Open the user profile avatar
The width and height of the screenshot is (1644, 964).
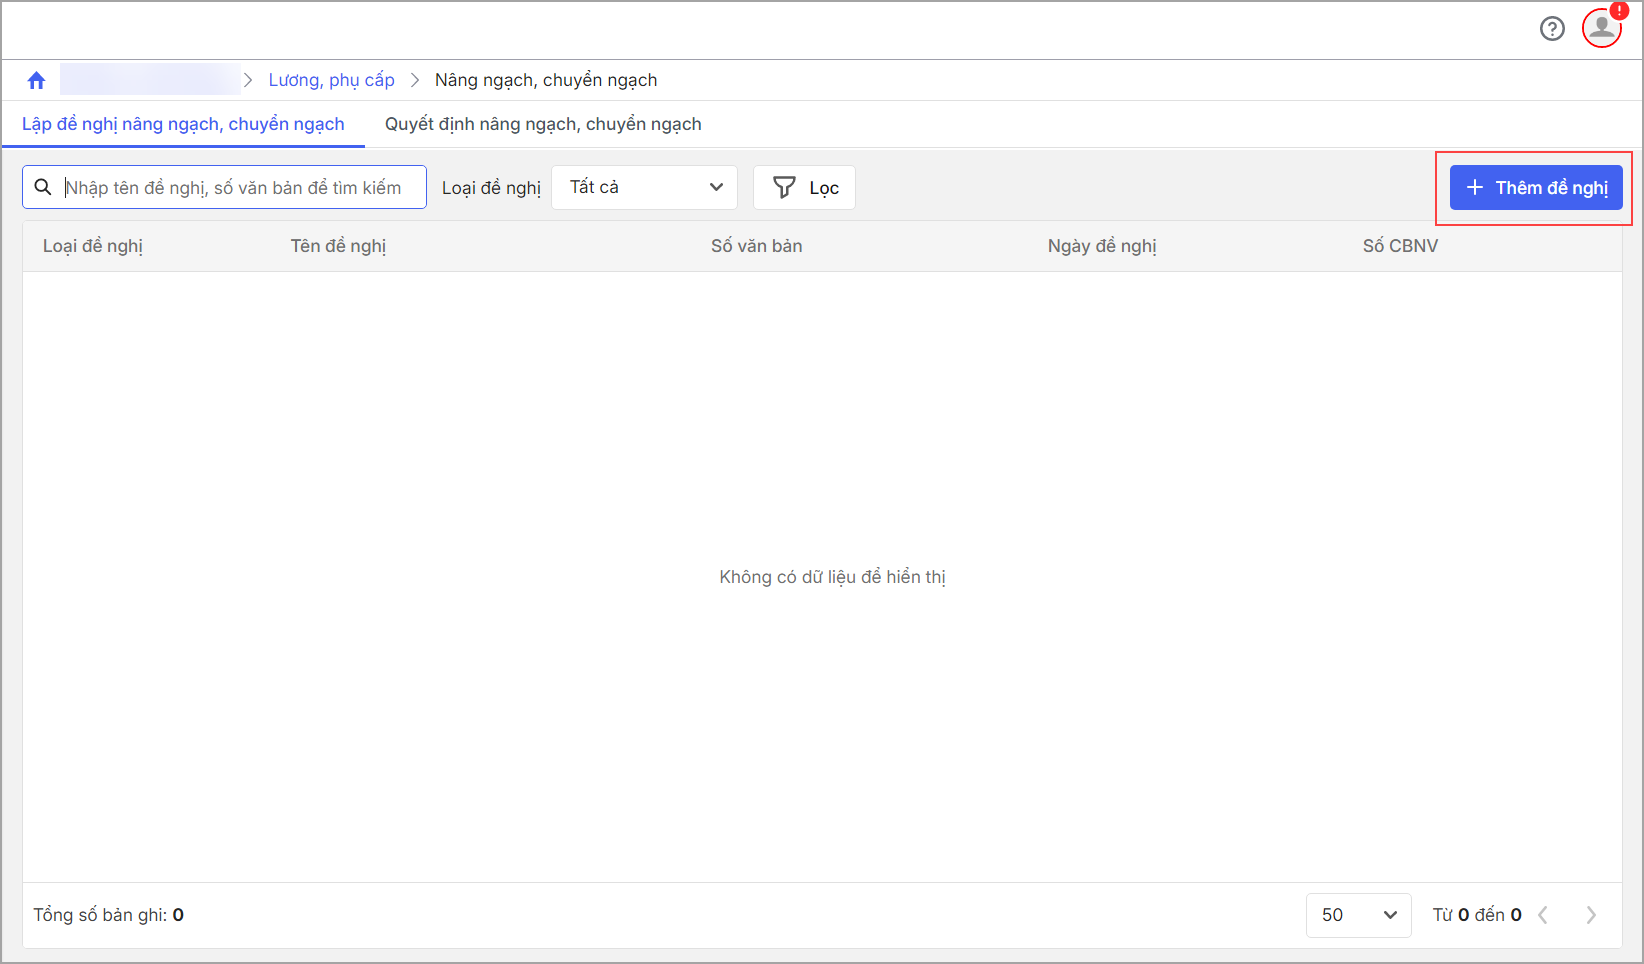(1601, 28)
